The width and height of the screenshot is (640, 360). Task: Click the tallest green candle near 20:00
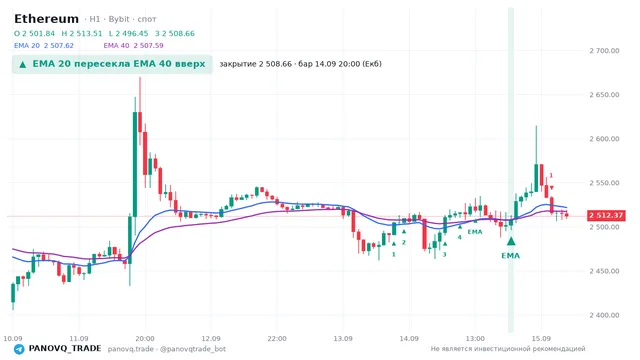(135, 164)
